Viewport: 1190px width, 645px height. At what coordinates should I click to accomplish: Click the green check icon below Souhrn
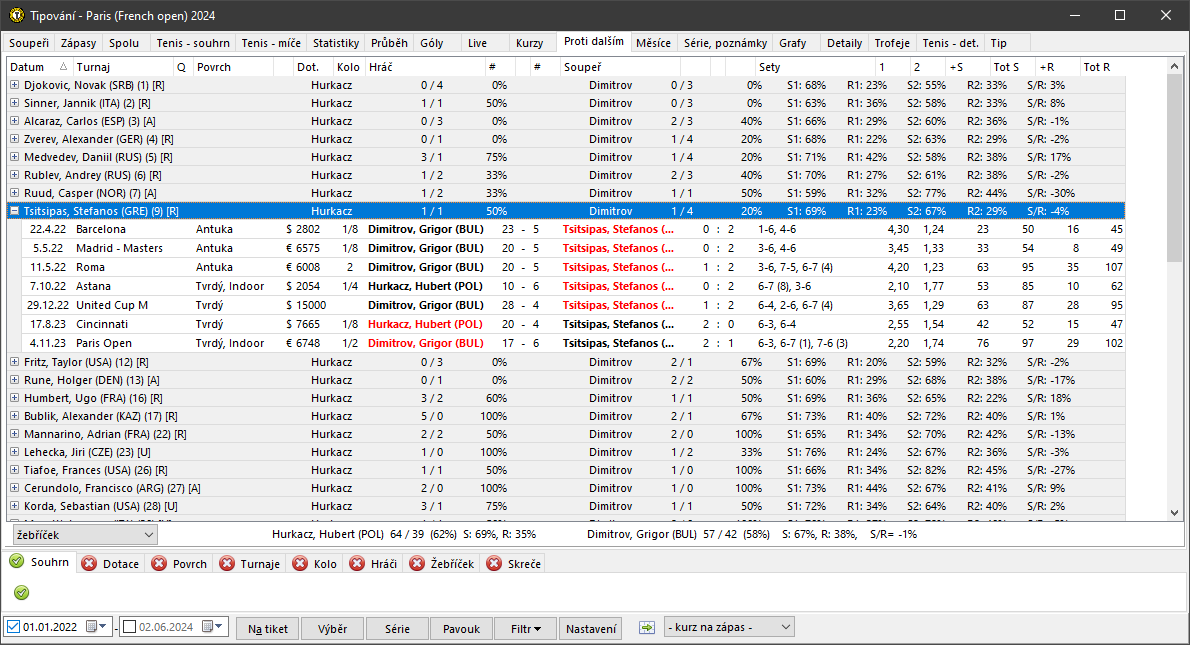[x=20, y=593]
